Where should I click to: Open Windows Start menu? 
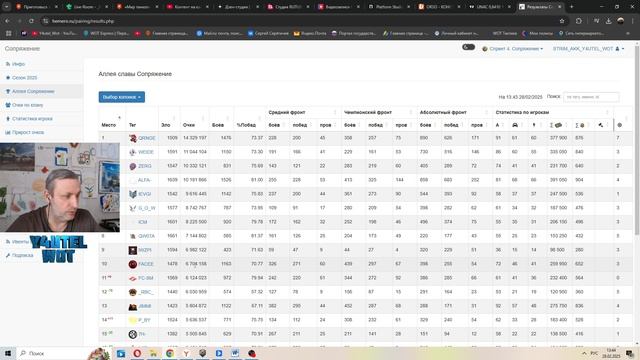[8, 353]
